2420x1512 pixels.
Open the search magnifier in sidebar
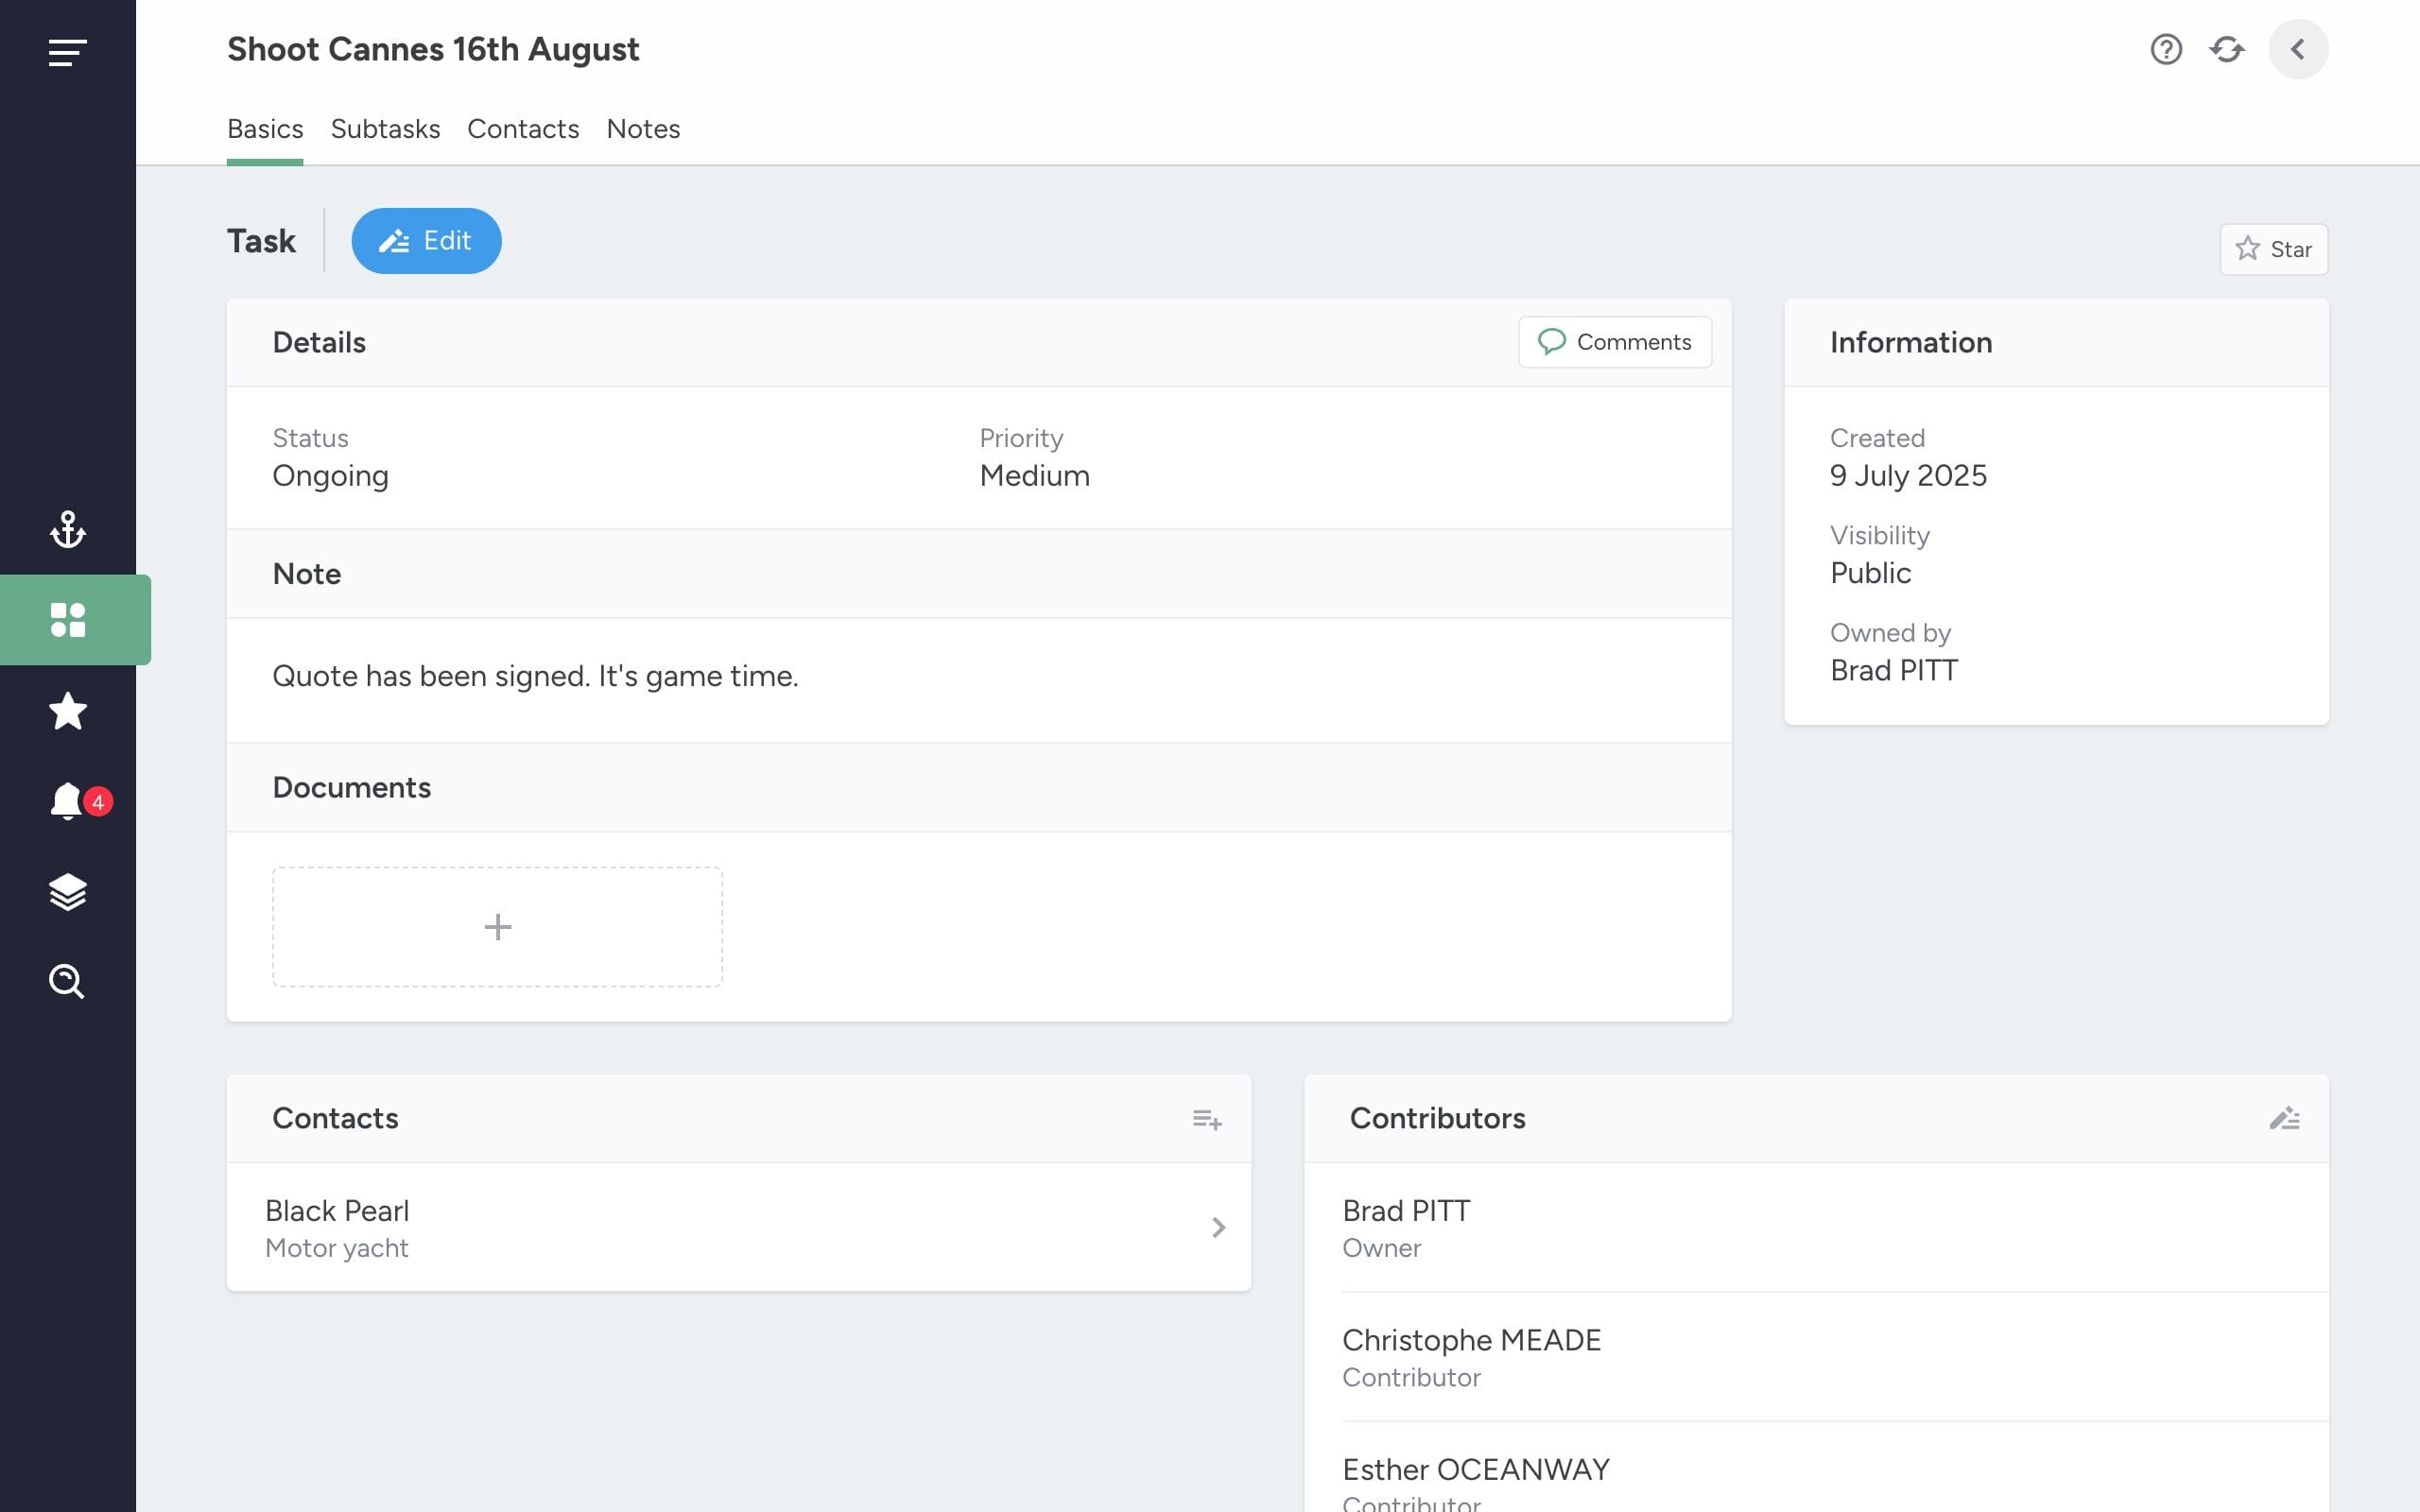[67, 981]
